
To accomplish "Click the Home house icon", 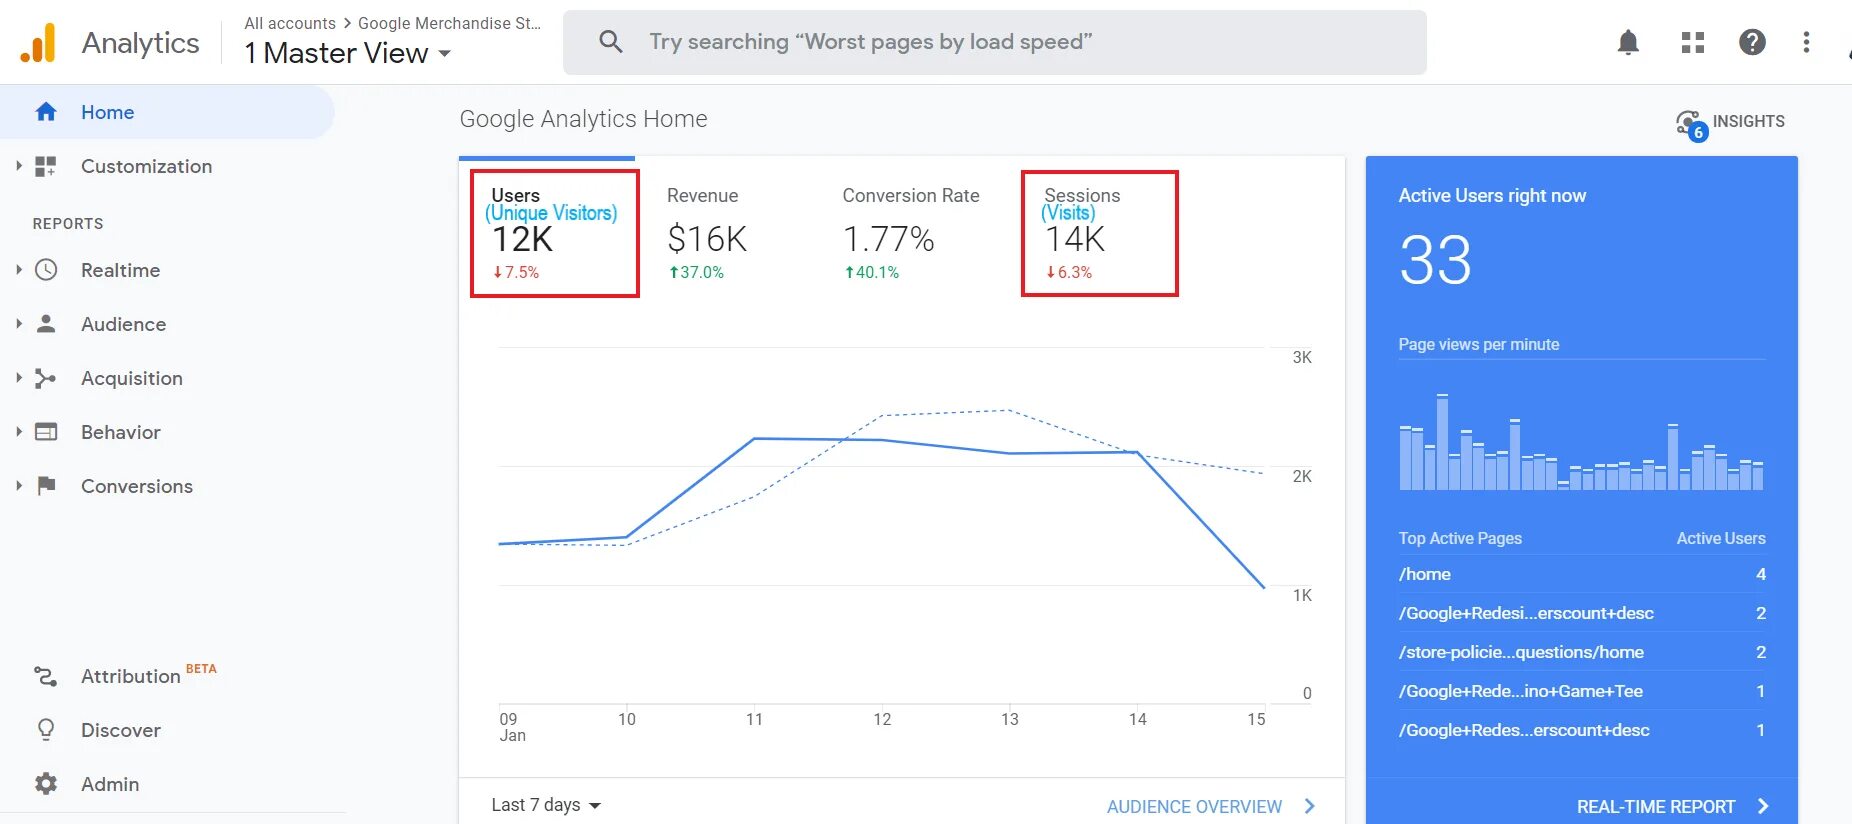I will tap(46, 112).
